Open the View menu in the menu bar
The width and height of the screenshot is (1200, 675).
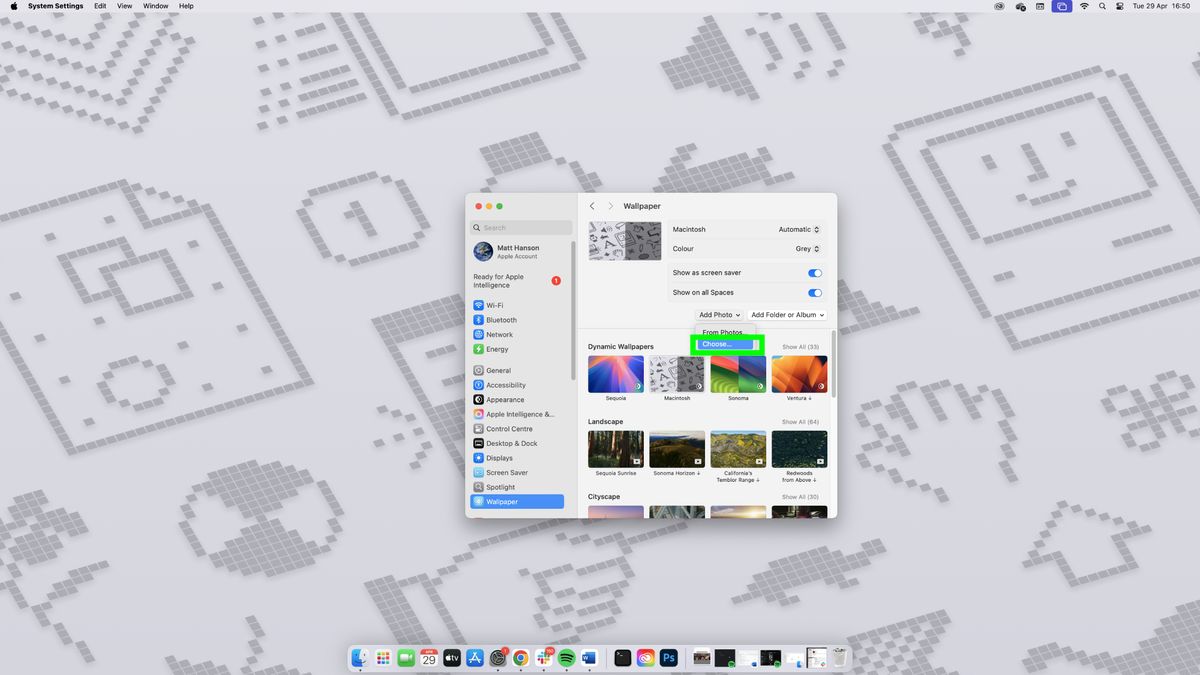tap(124, 6)
